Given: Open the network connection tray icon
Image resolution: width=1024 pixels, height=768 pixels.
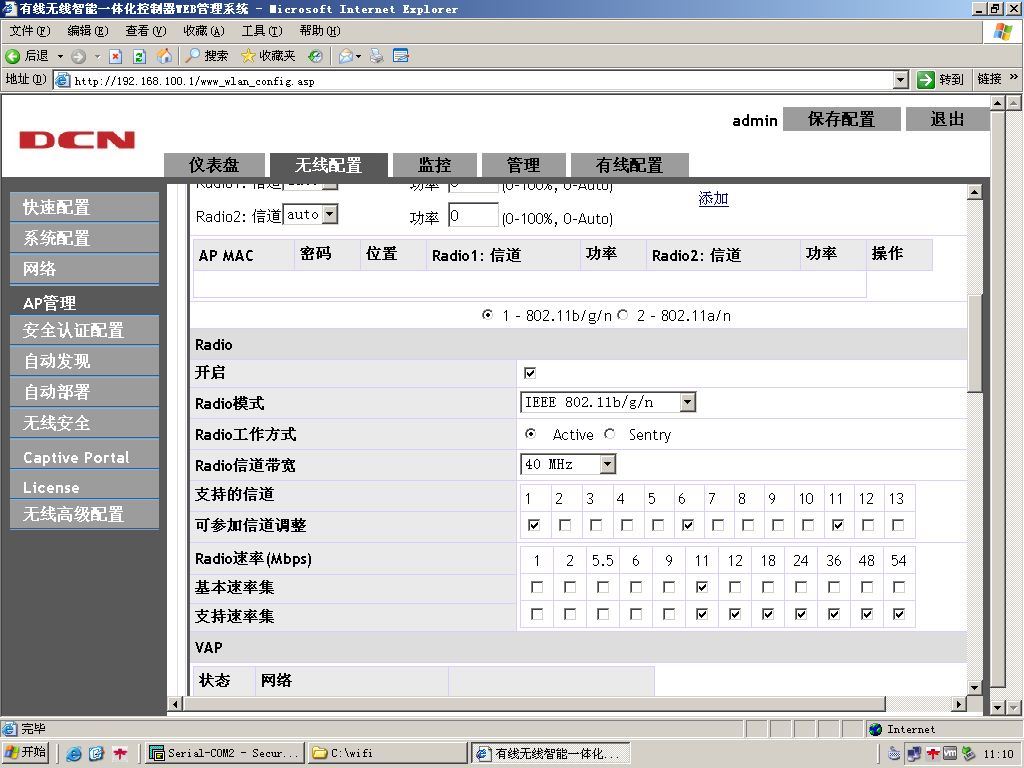Looking at the screenshot, I should [x=914, y=754].
